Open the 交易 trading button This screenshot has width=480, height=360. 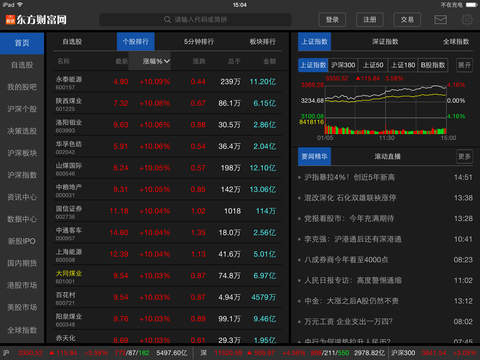click(x=407, y=20)
